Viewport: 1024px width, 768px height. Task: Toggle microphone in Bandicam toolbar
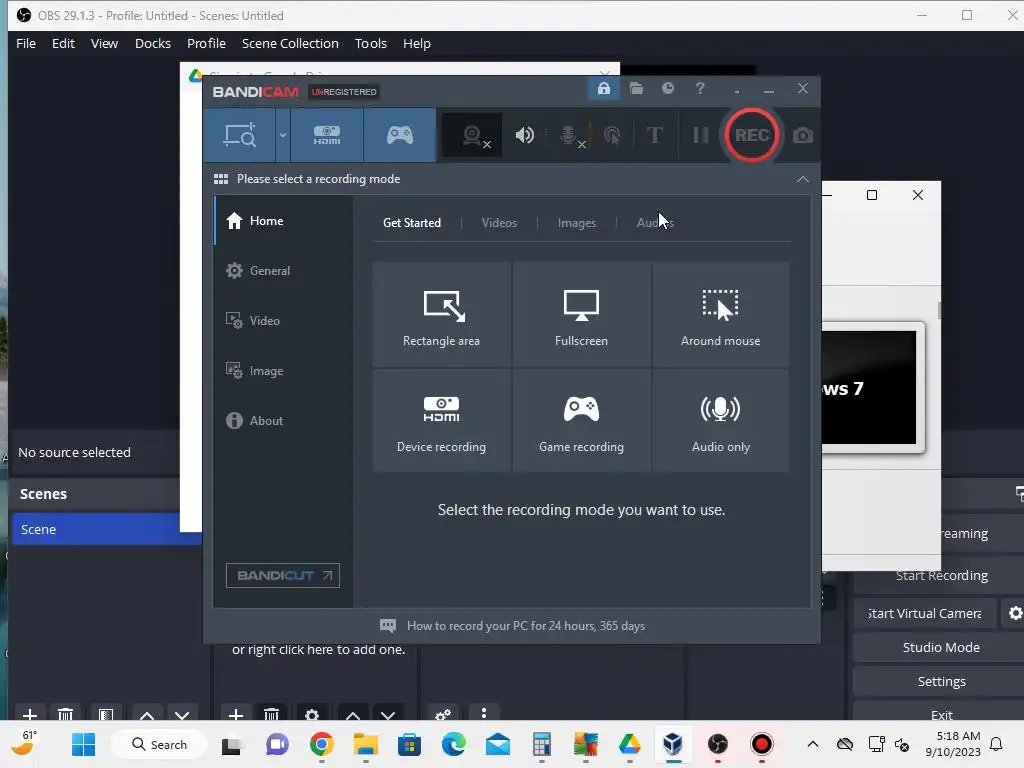(569, 135)
